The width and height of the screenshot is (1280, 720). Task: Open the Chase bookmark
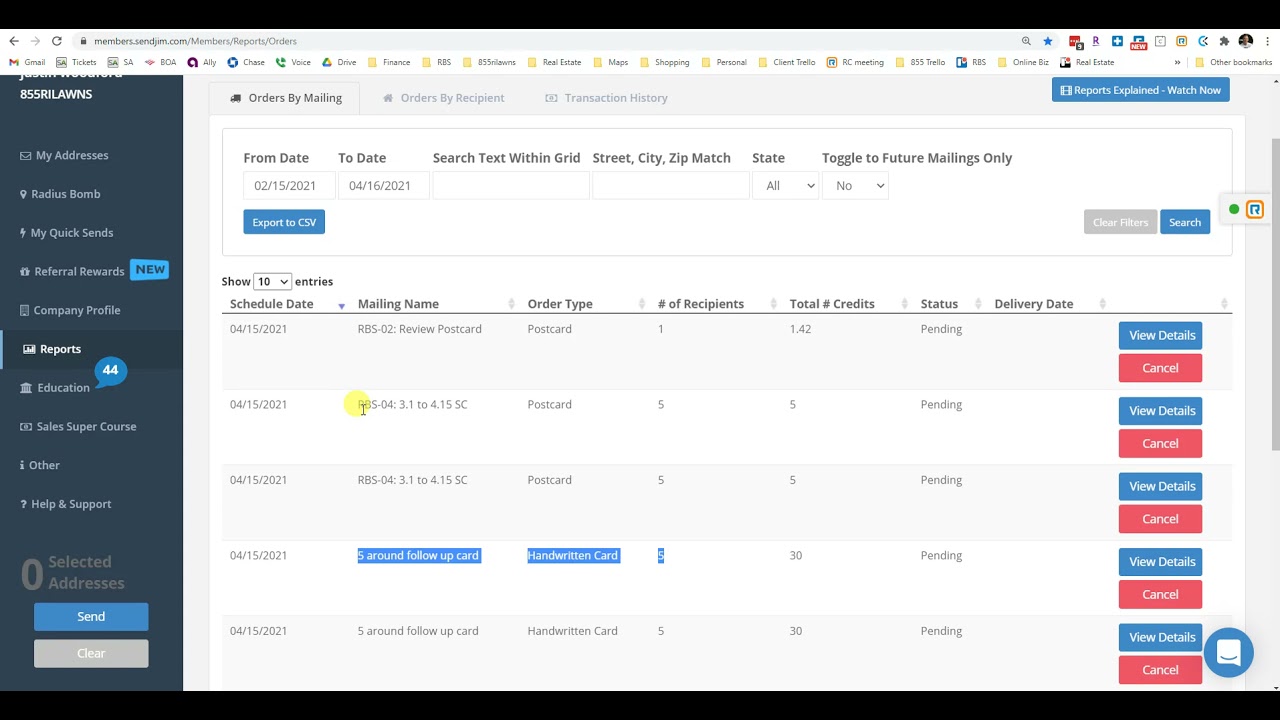click(x=246, y=62)
